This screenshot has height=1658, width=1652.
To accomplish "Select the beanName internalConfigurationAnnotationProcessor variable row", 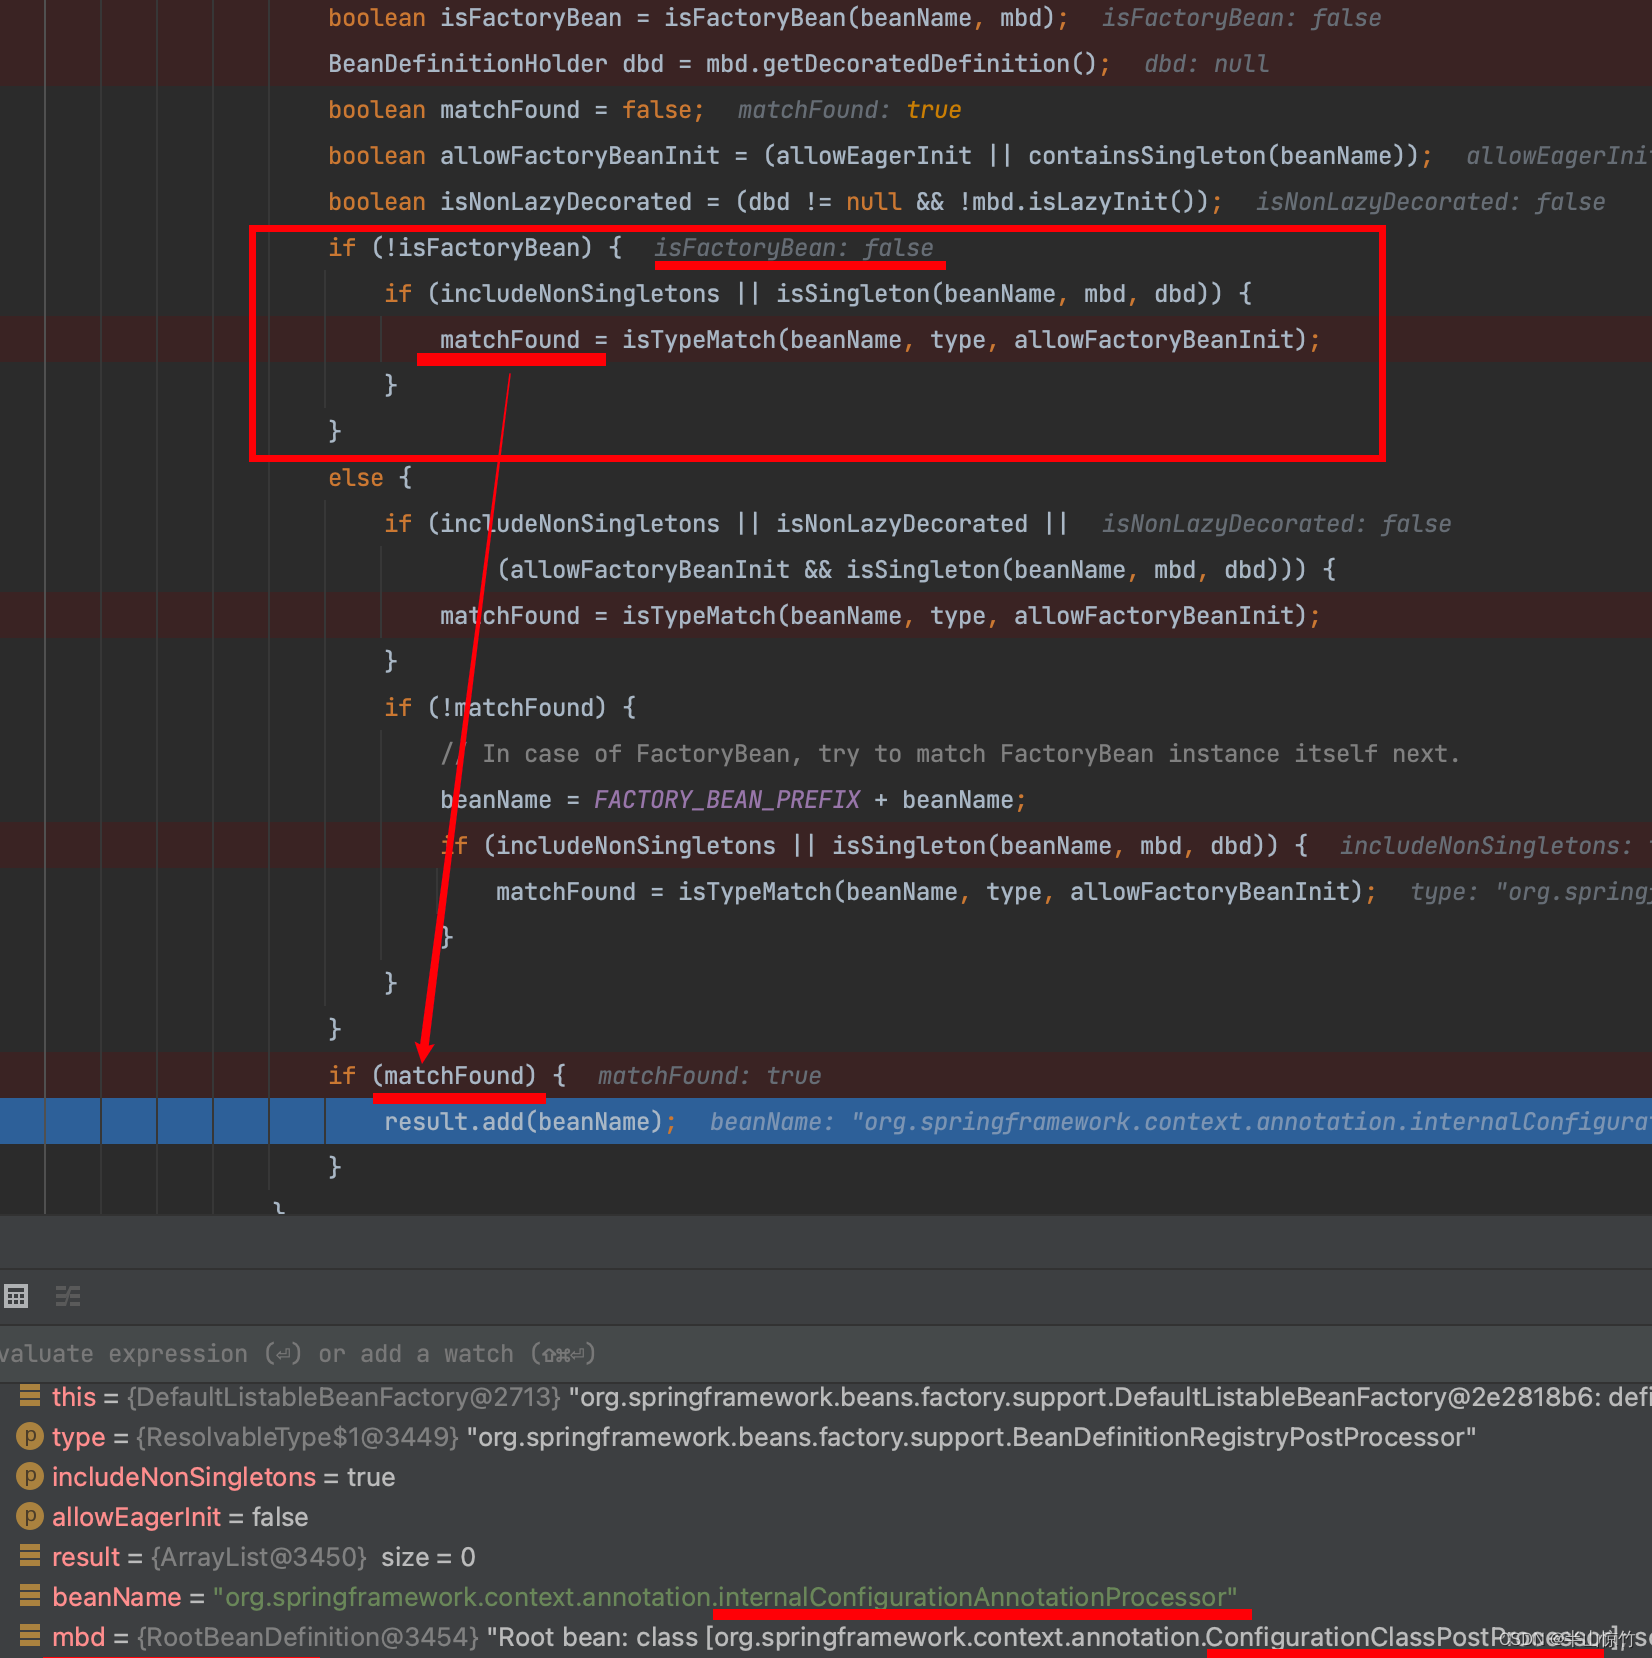I will [826, 1596].
